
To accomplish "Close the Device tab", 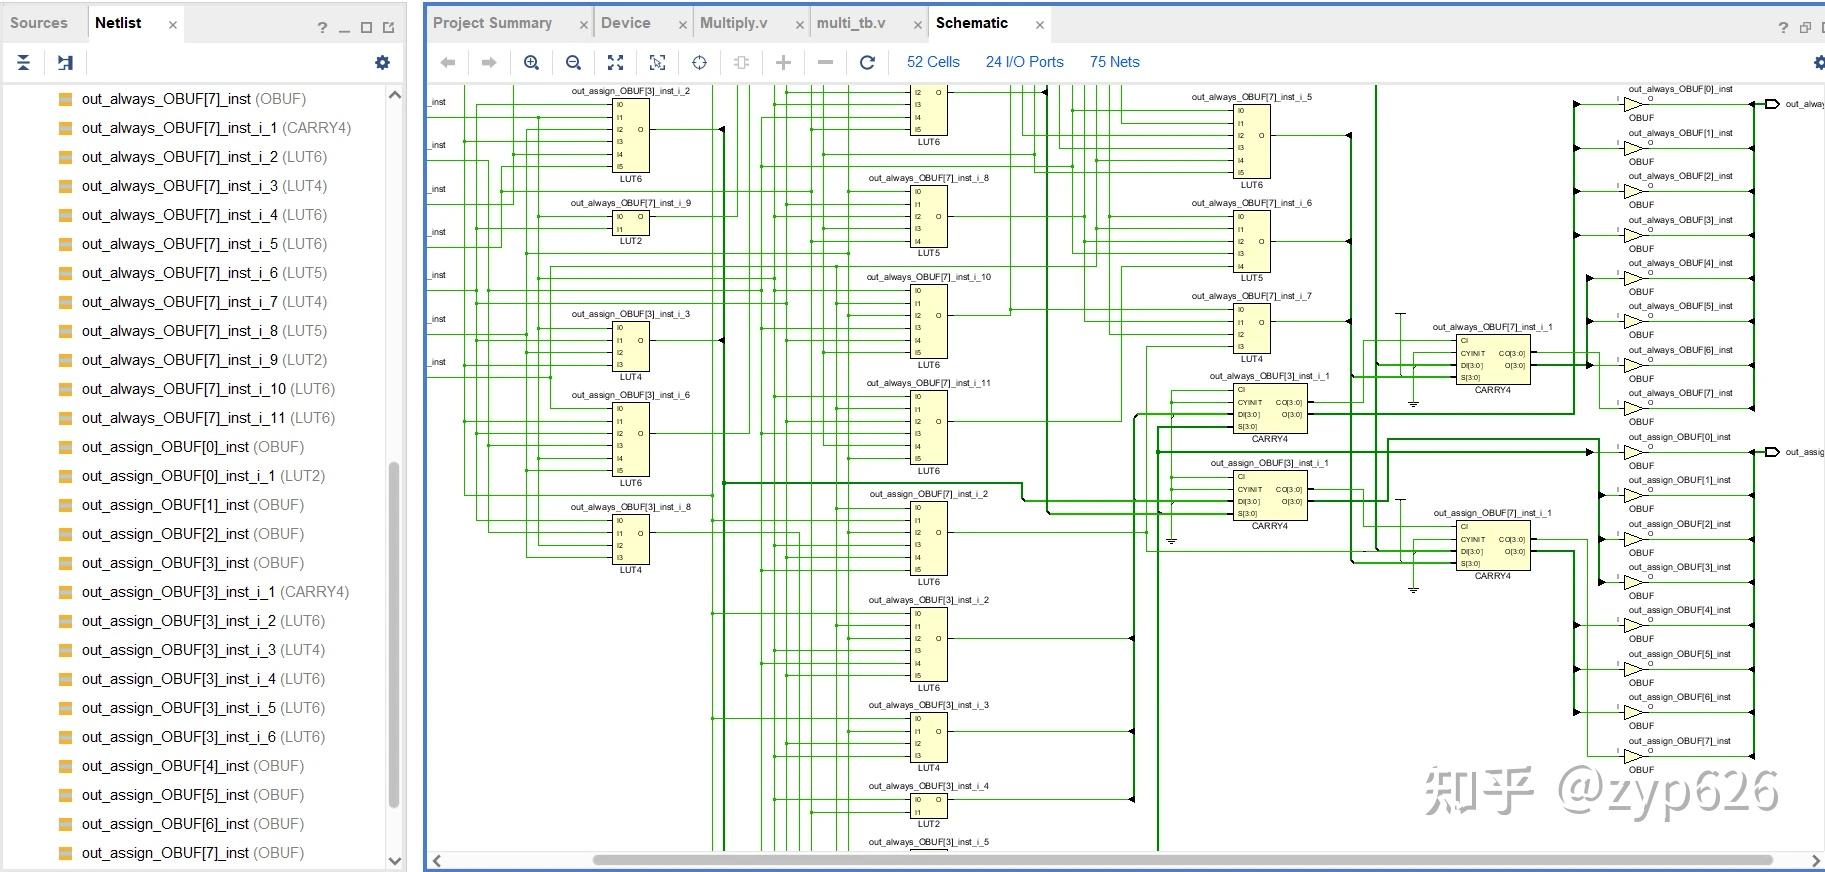I will coord(683,25).
